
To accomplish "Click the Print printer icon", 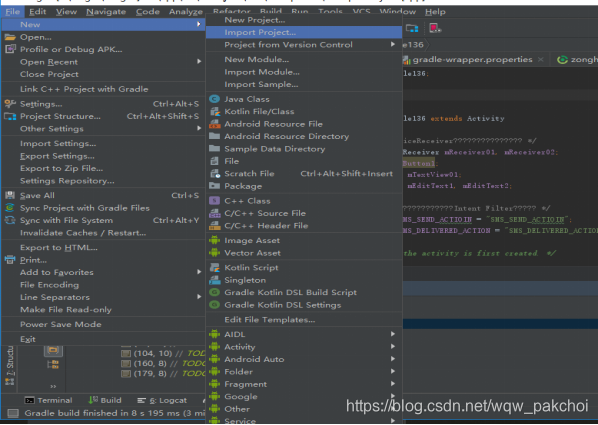I will pos(10,260).
